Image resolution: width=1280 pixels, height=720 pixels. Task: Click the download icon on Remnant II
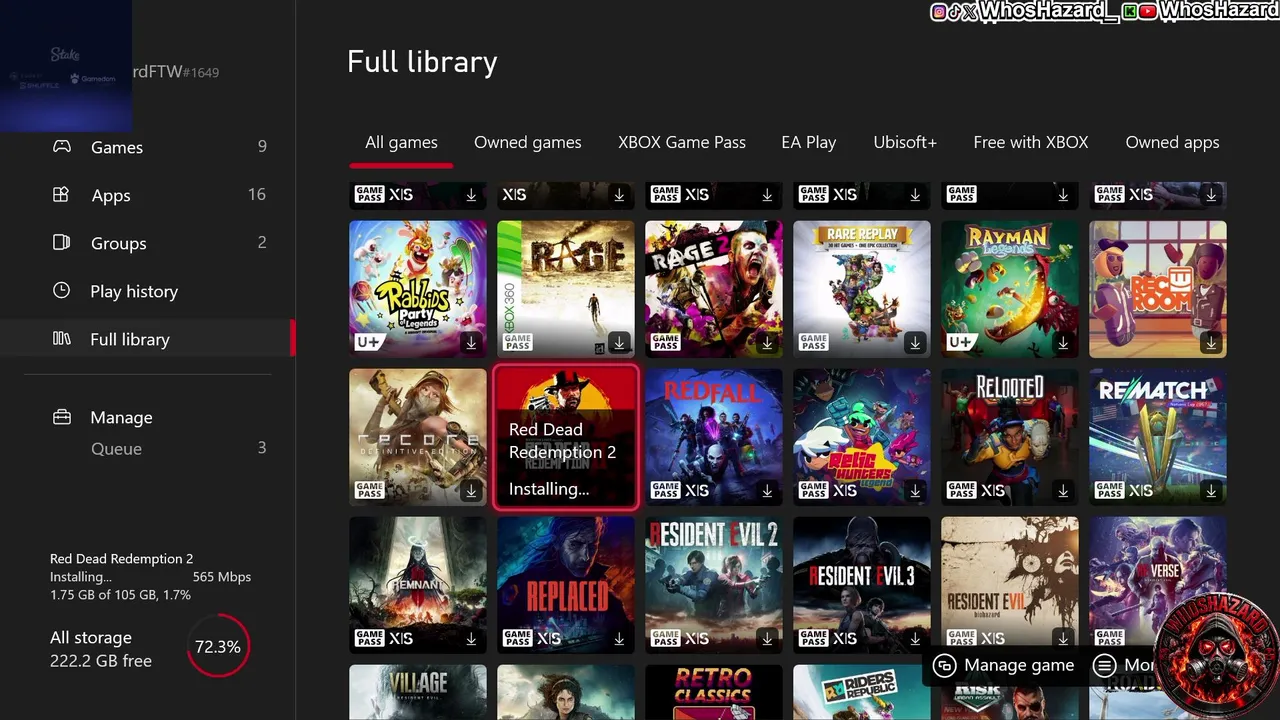click(471, 639)
